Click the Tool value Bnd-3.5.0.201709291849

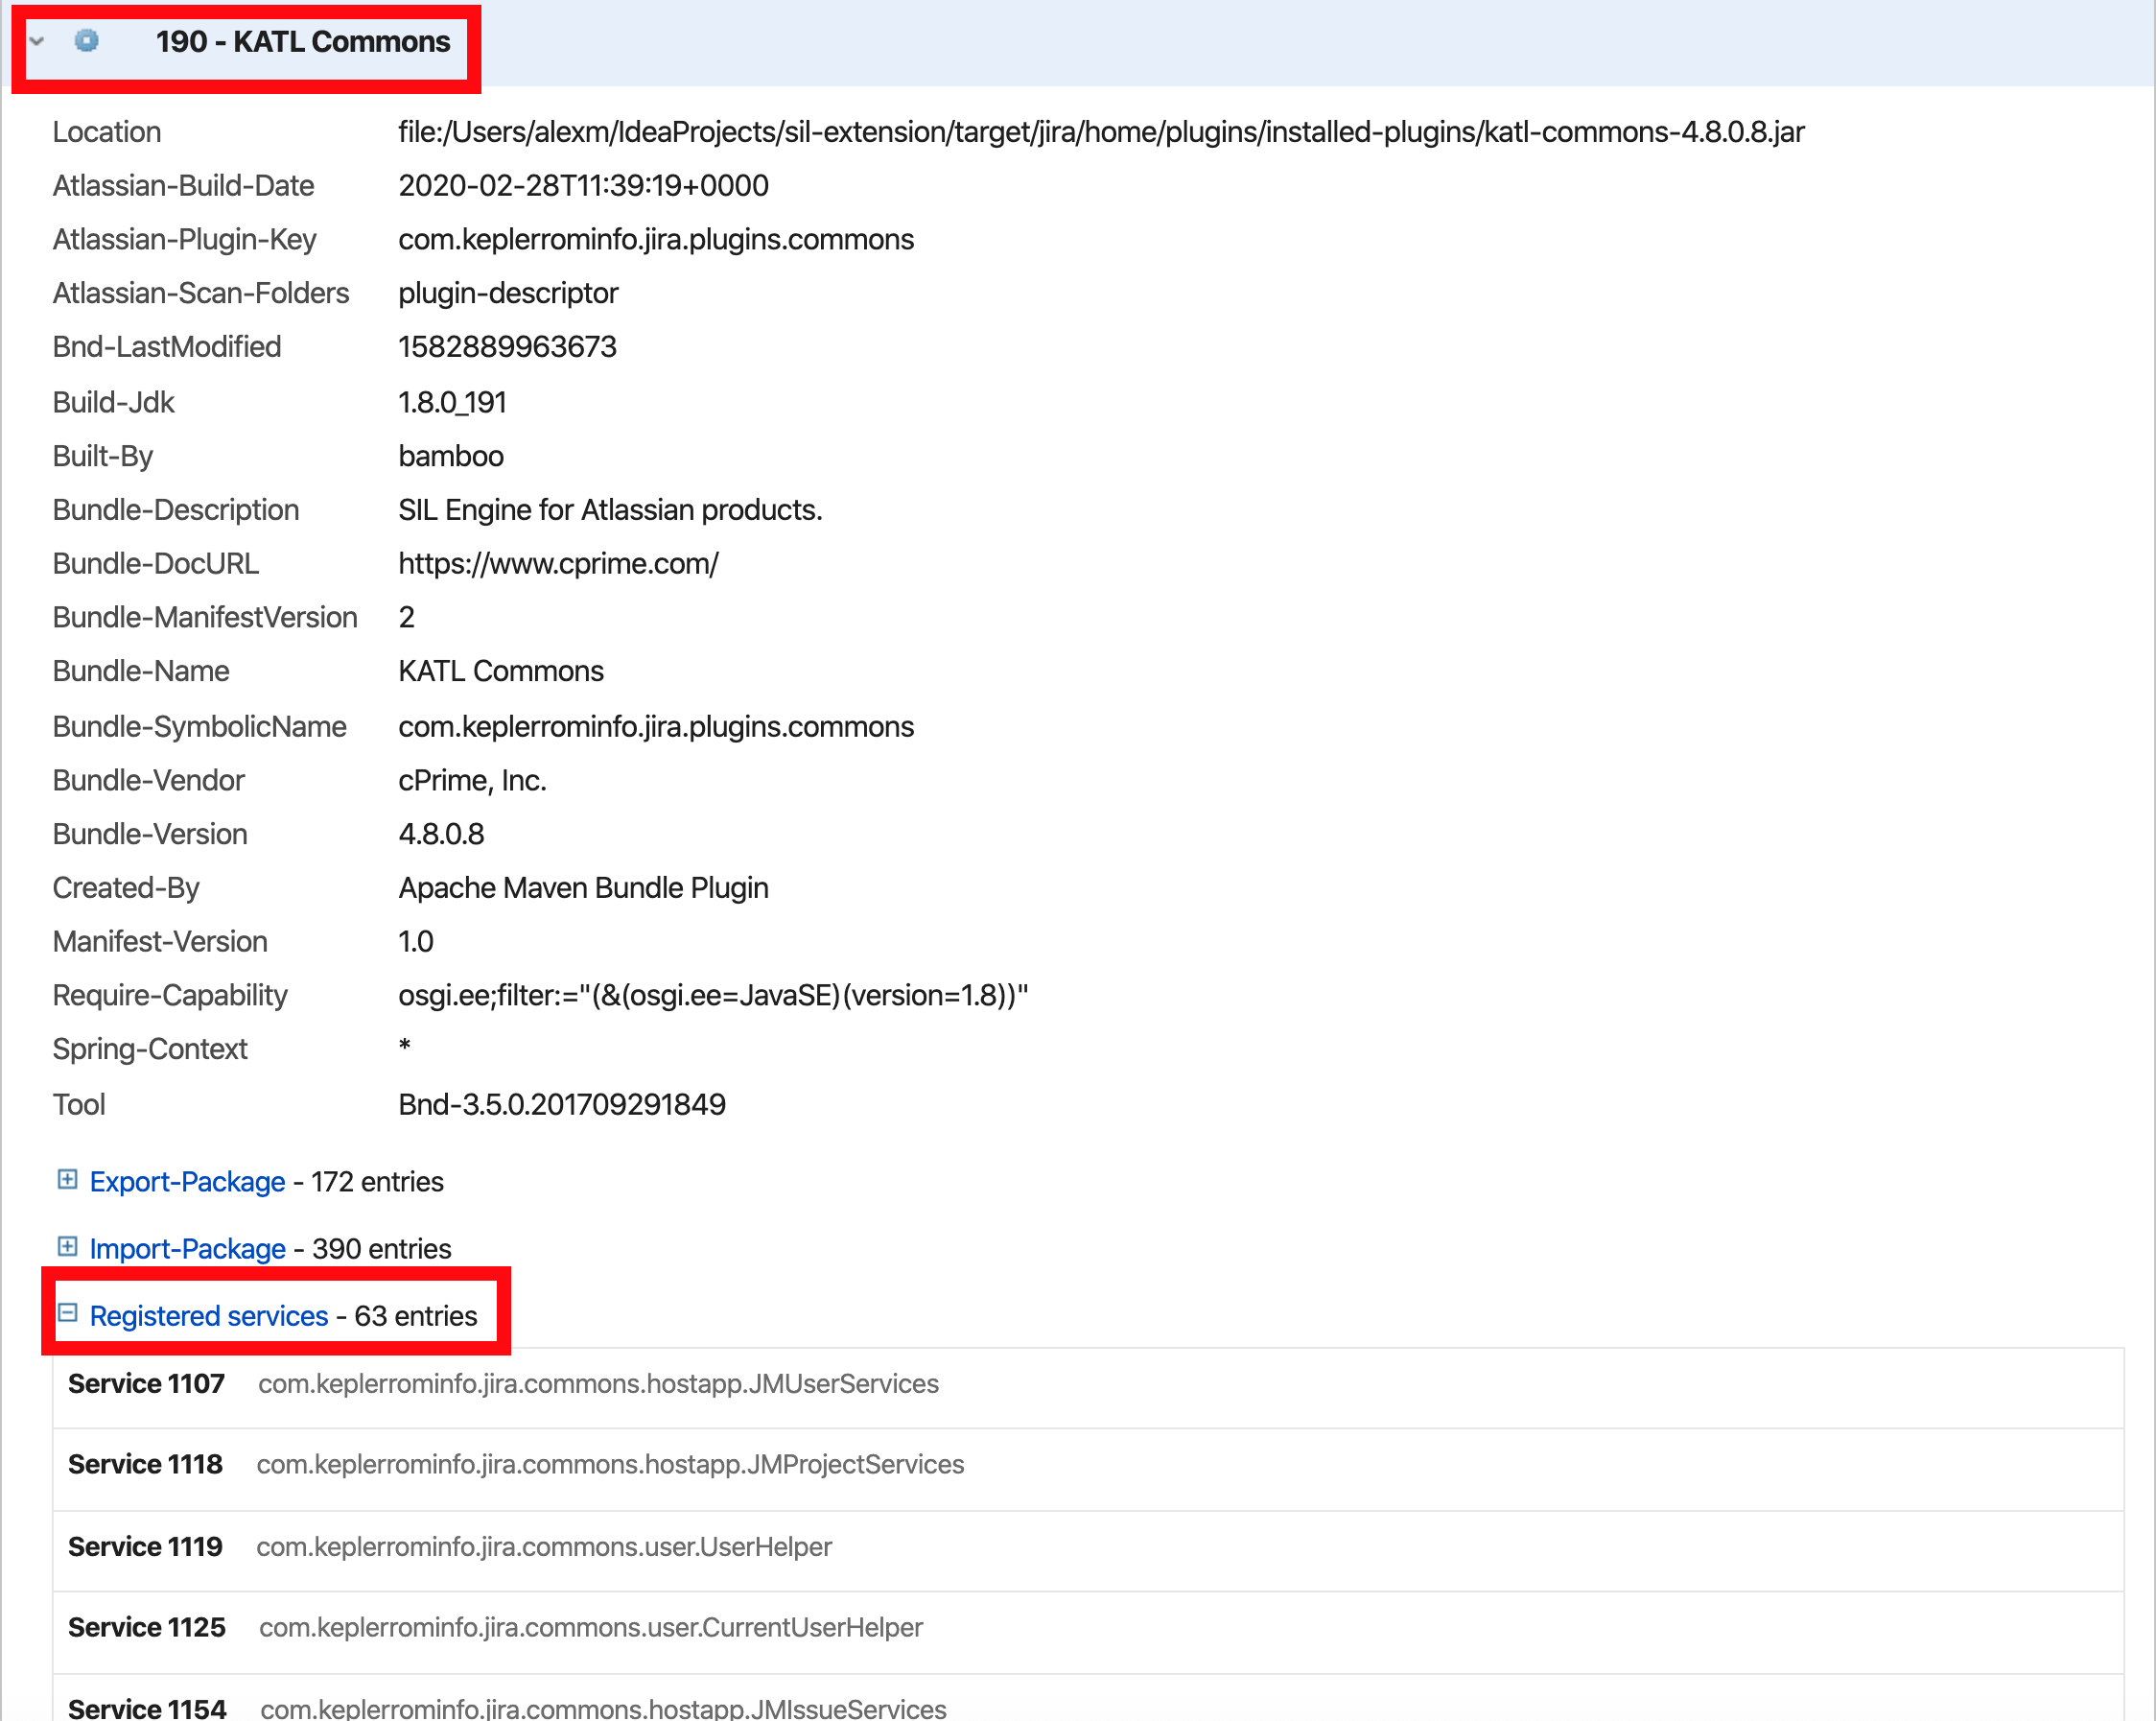562,1105
